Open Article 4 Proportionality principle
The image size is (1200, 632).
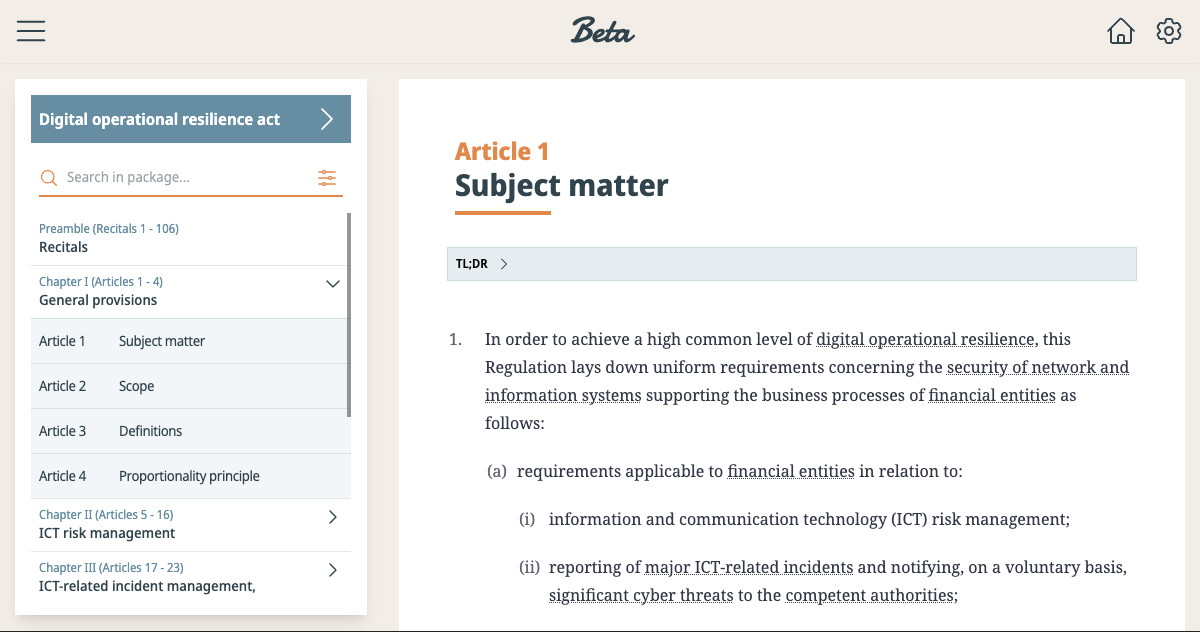pyautogui.click(x=189, y=476)
